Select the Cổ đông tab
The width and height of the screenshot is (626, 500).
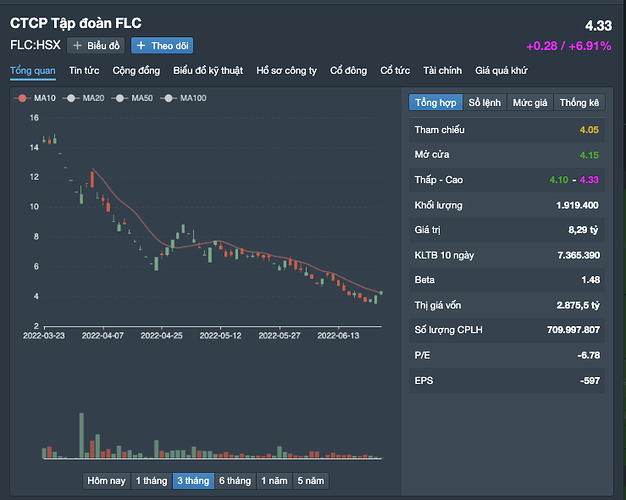pyautogui.click(x=349, y=71)
